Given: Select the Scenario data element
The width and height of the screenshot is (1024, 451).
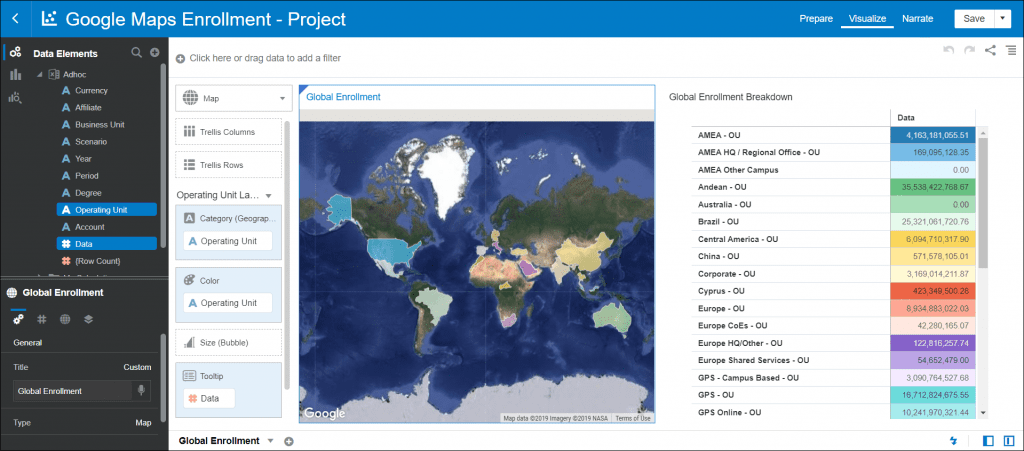Looking at the screenshot, I should click(91, 142).
